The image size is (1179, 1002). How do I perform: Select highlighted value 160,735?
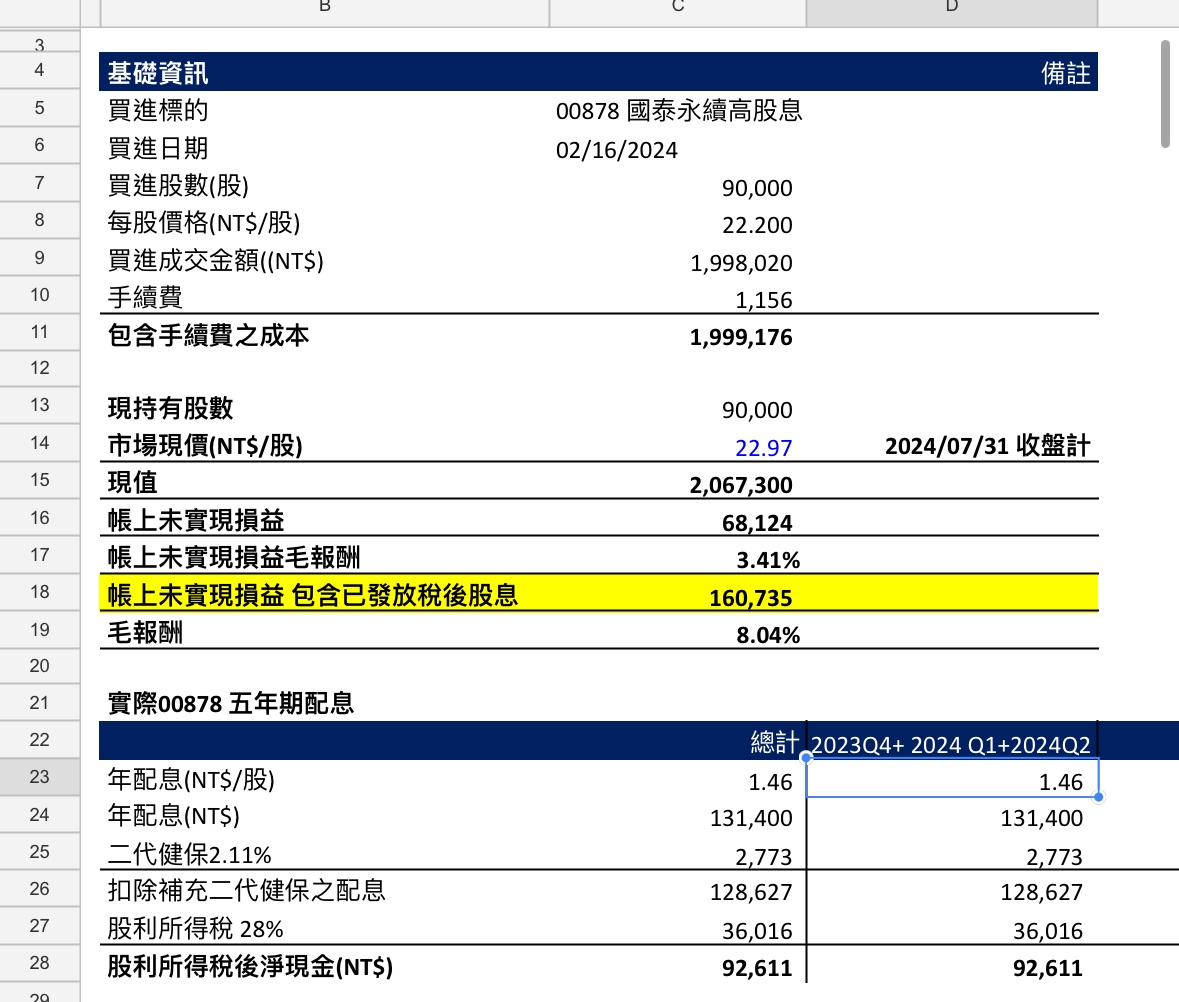click(x=750, y=598)
